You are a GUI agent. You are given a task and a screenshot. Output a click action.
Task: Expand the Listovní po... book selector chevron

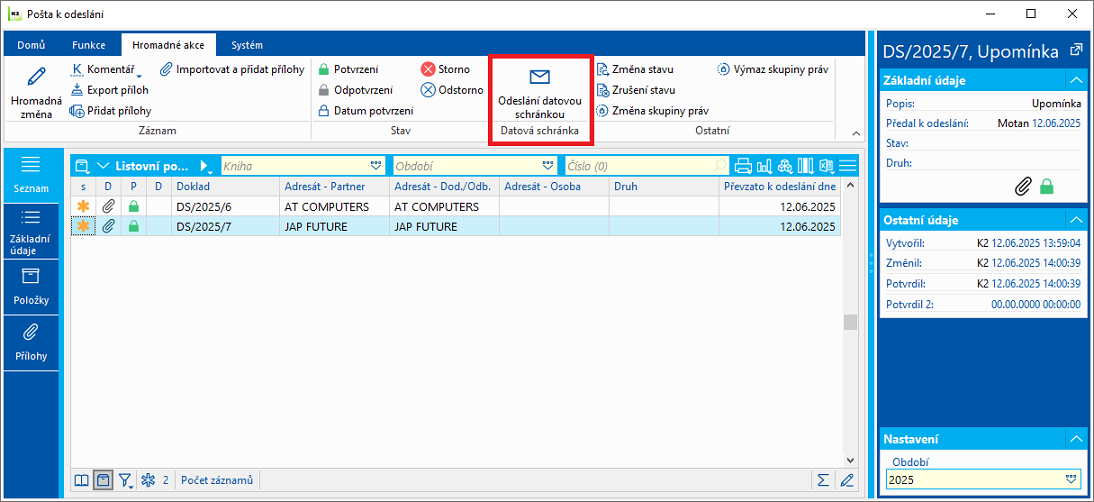103,166
